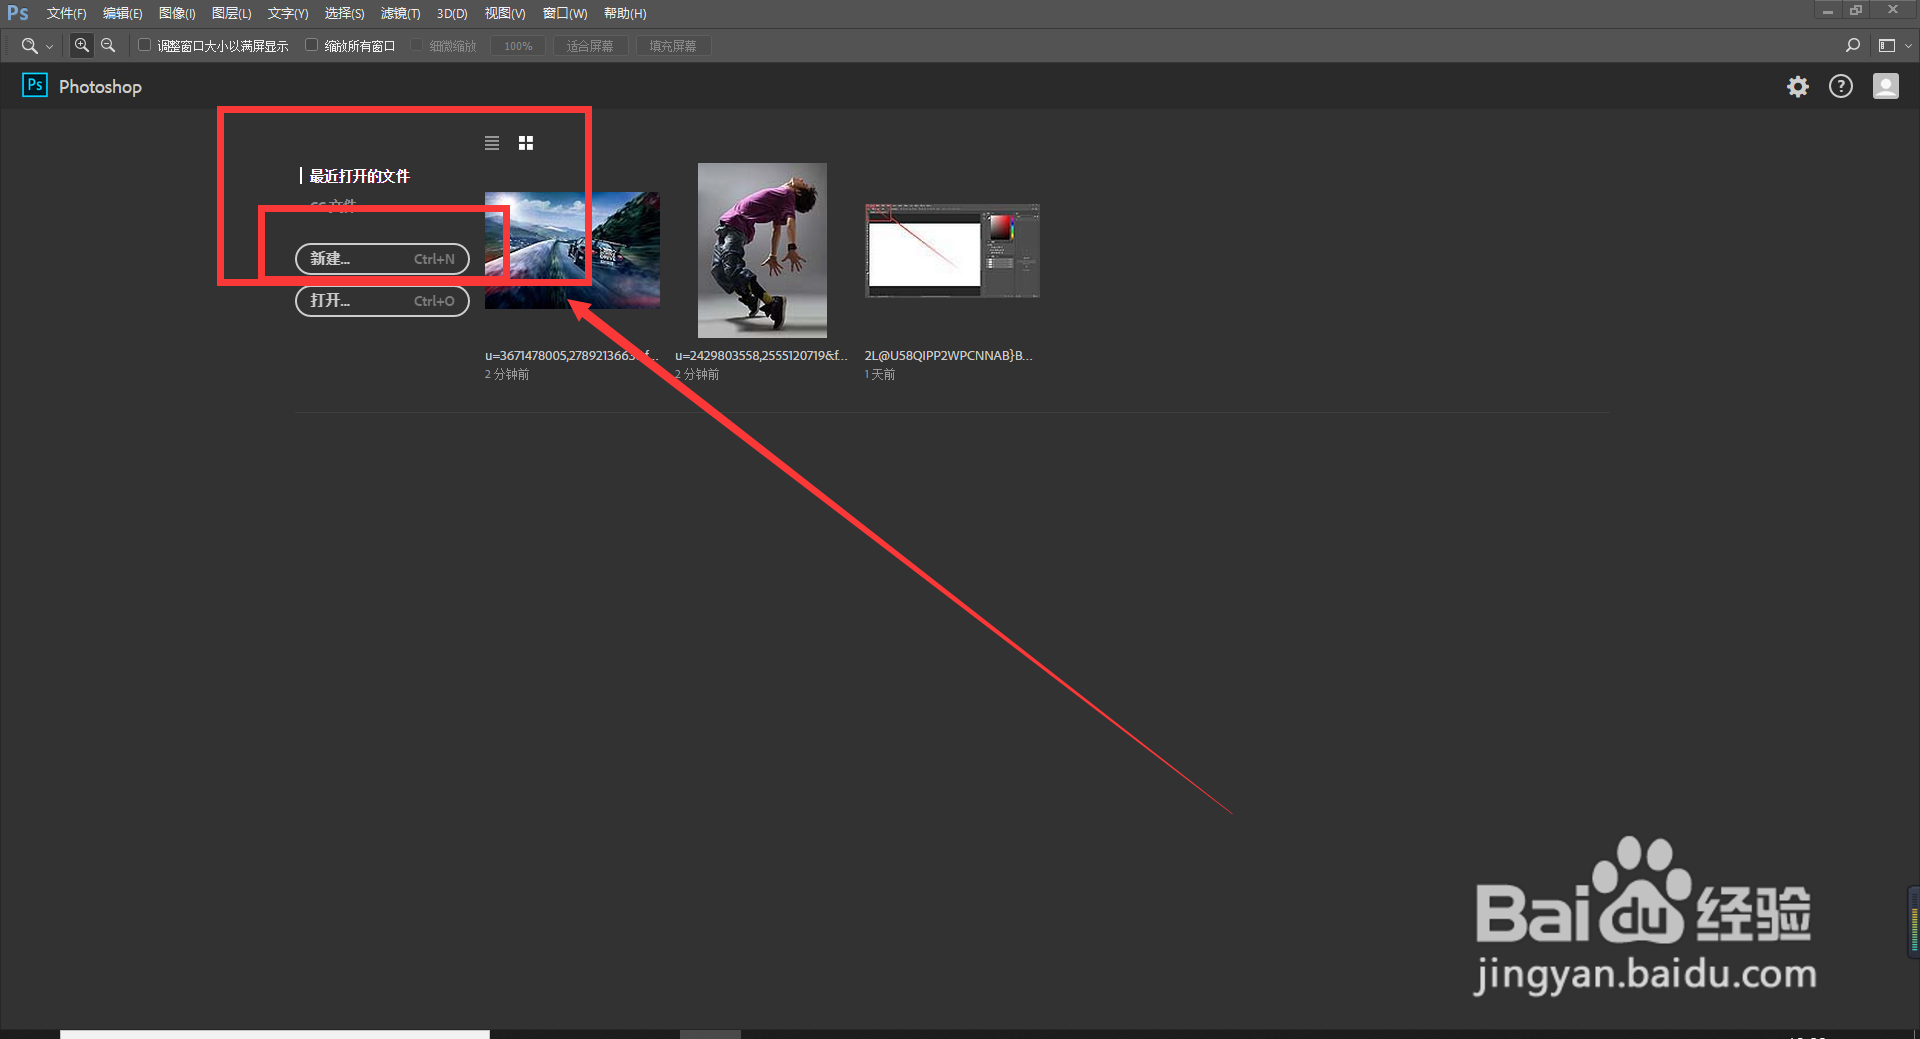The width and height of the screenshot is (1920, 1039).
Task: Open the 图层(L) menu
Action: (x=231, y=13)
